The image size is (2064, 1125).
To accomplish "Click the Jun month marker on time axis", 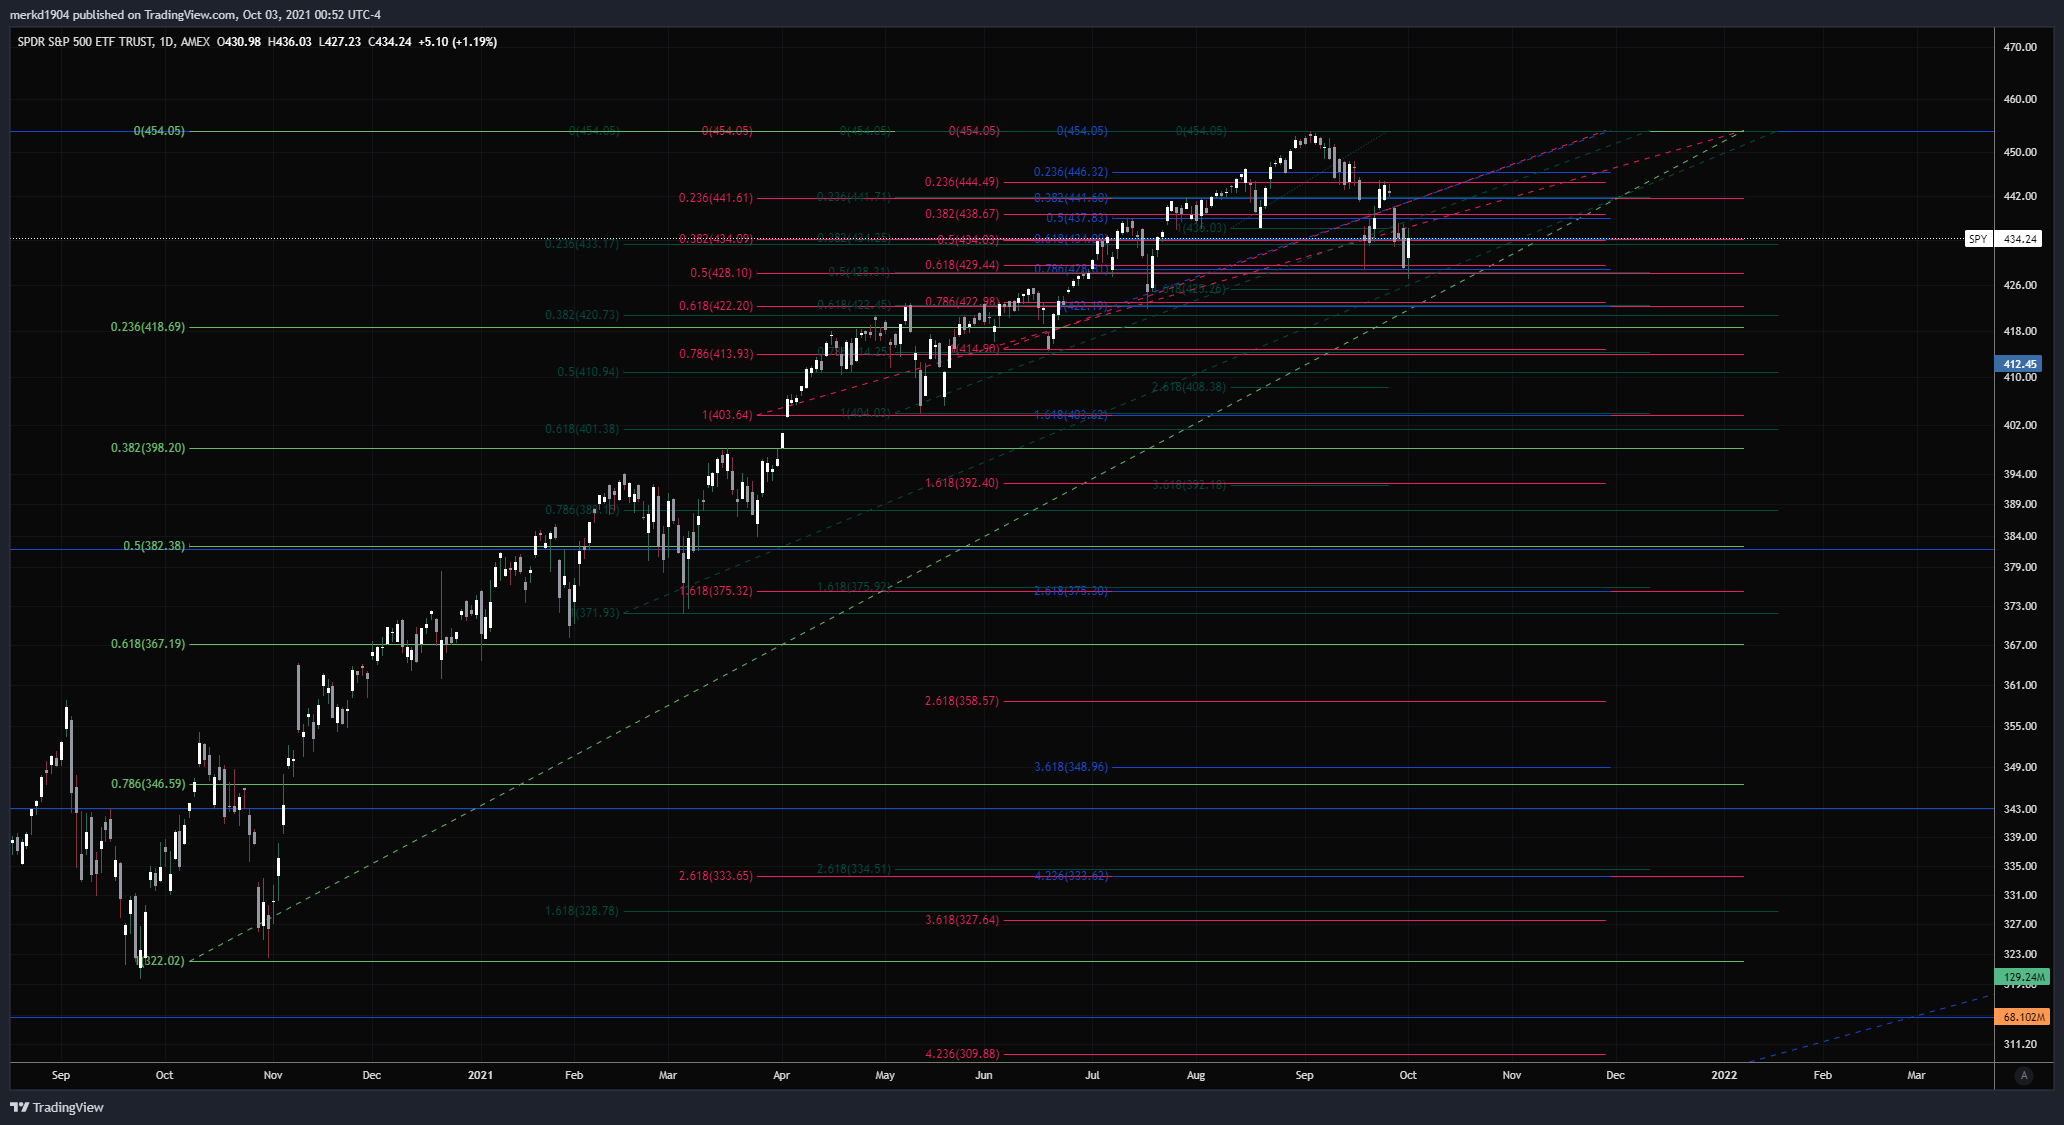I will click(x=984, y=1076).
